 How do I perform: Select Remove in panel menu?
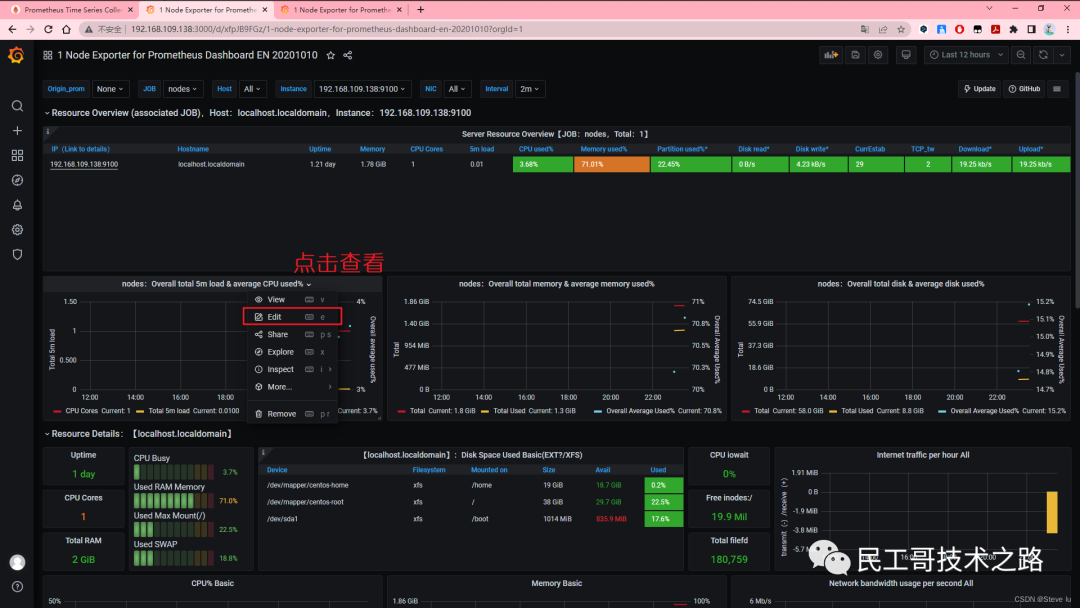[293, 414]
